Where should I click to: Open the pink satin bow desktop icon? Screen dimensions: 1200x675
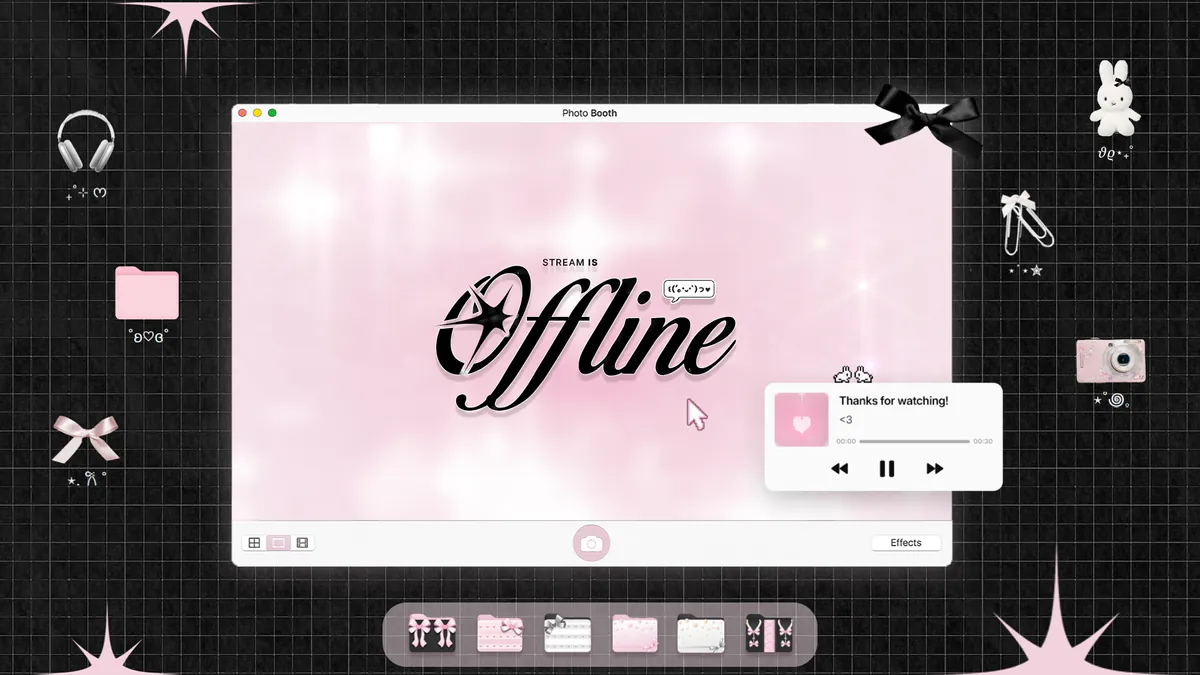pos(85,439)
